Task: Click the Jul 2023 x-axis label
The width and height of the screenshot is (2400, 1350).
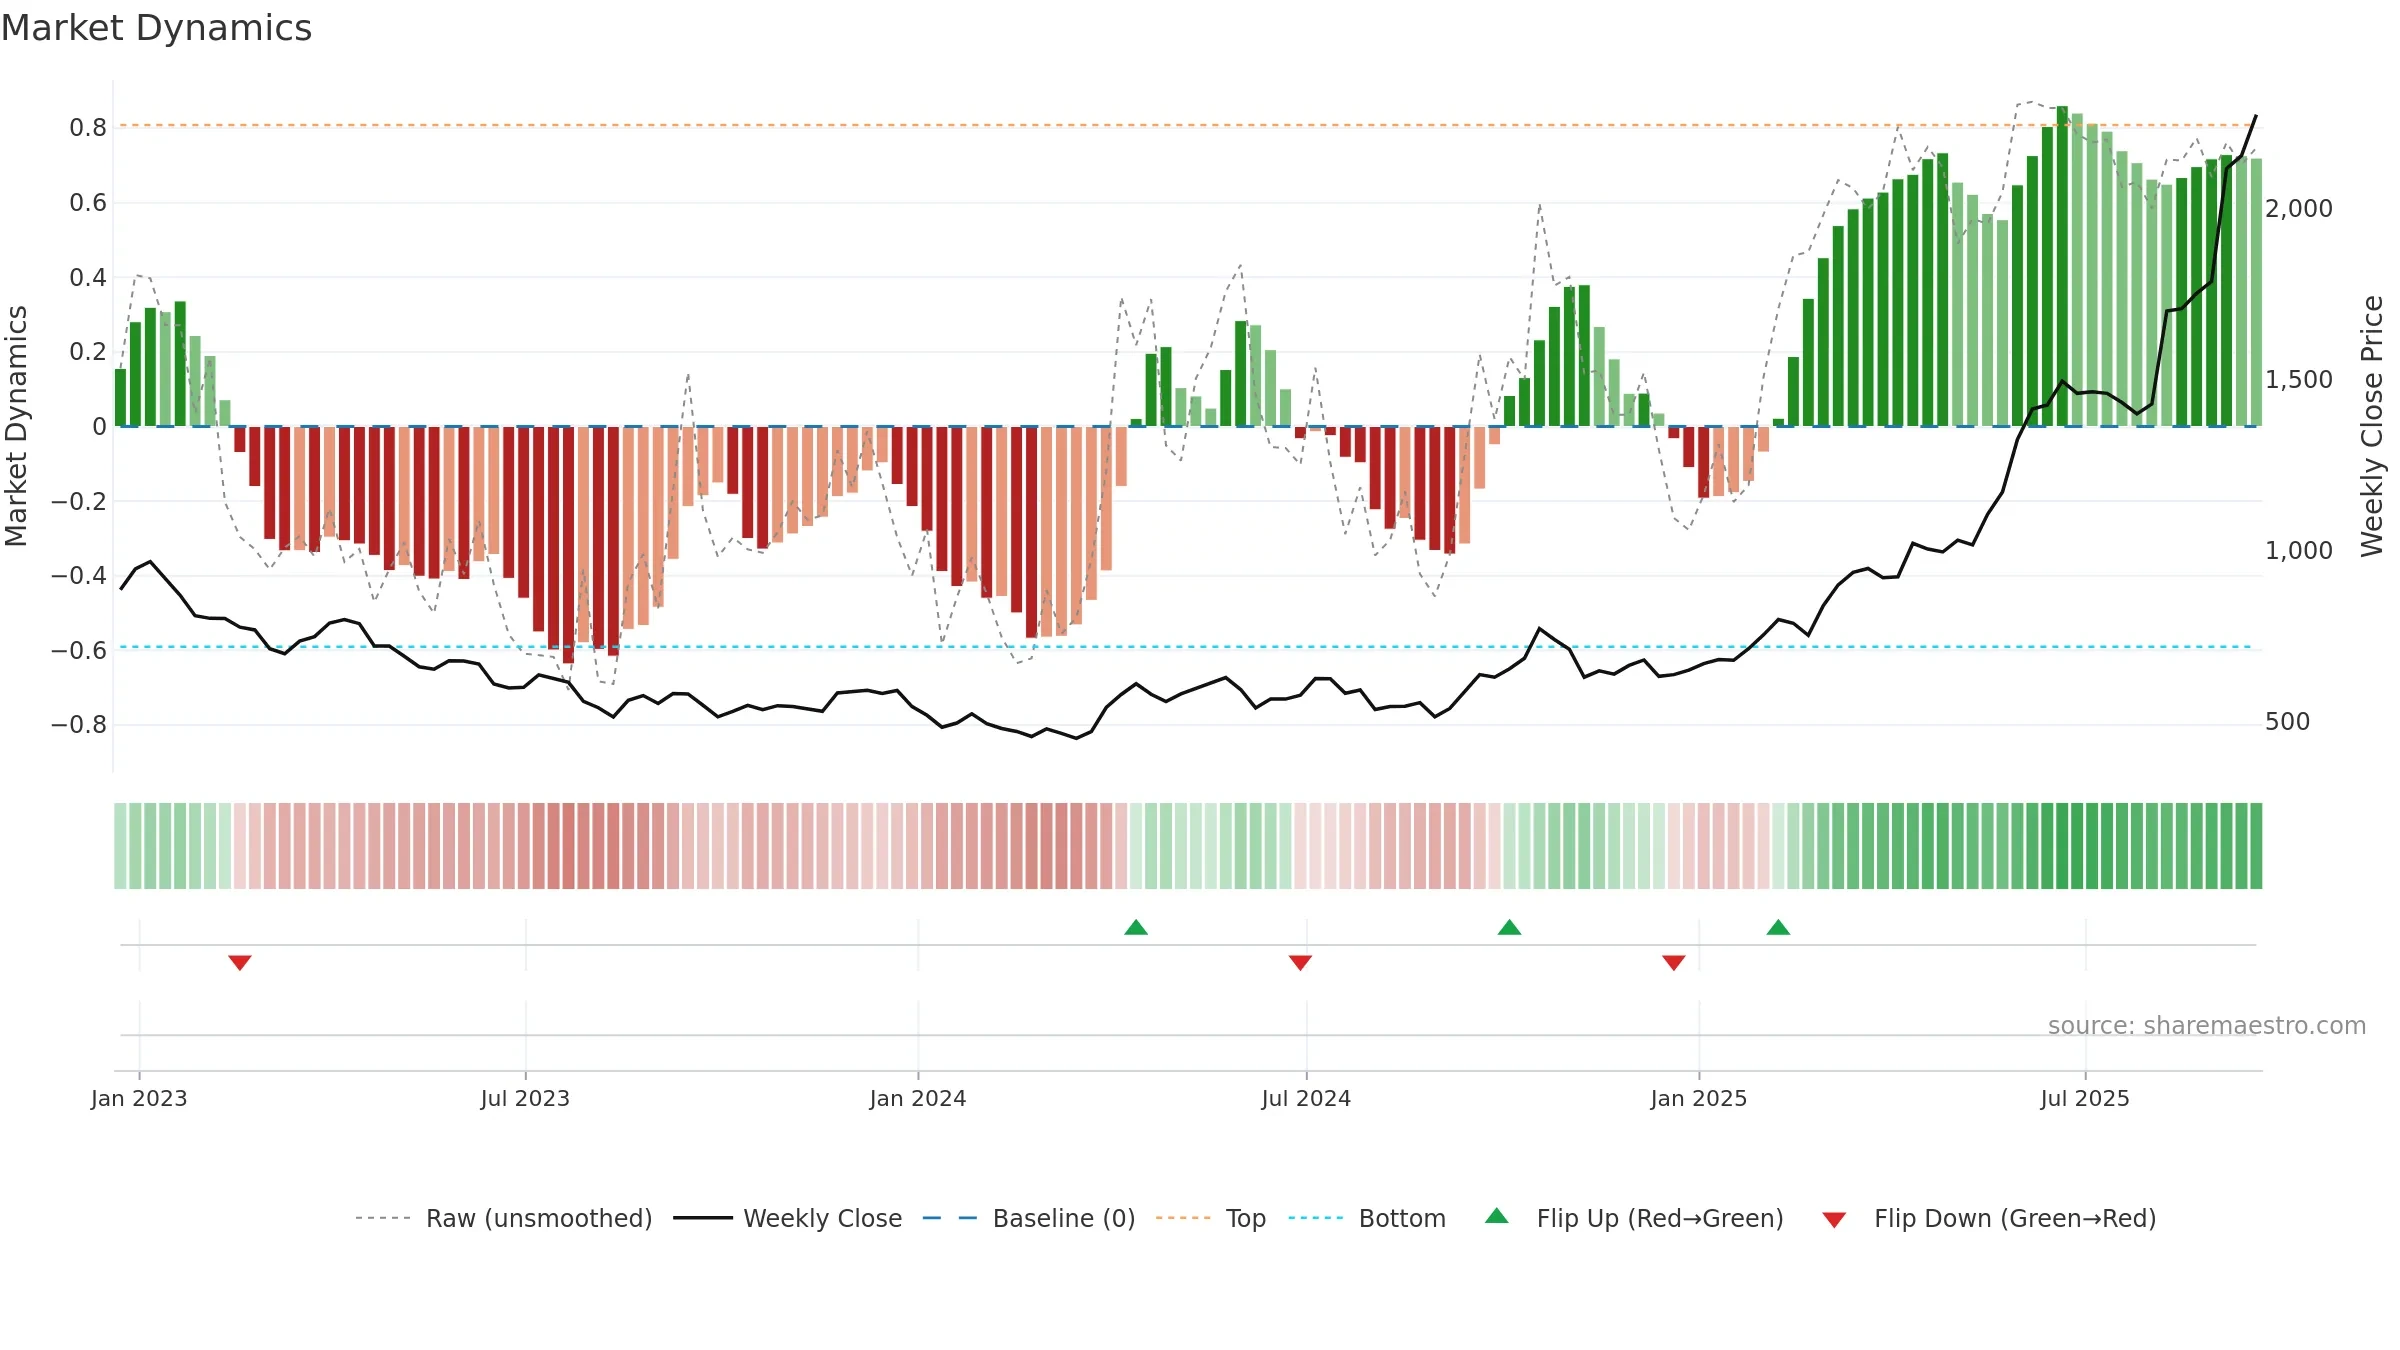Action: (x=525, y=1098)
